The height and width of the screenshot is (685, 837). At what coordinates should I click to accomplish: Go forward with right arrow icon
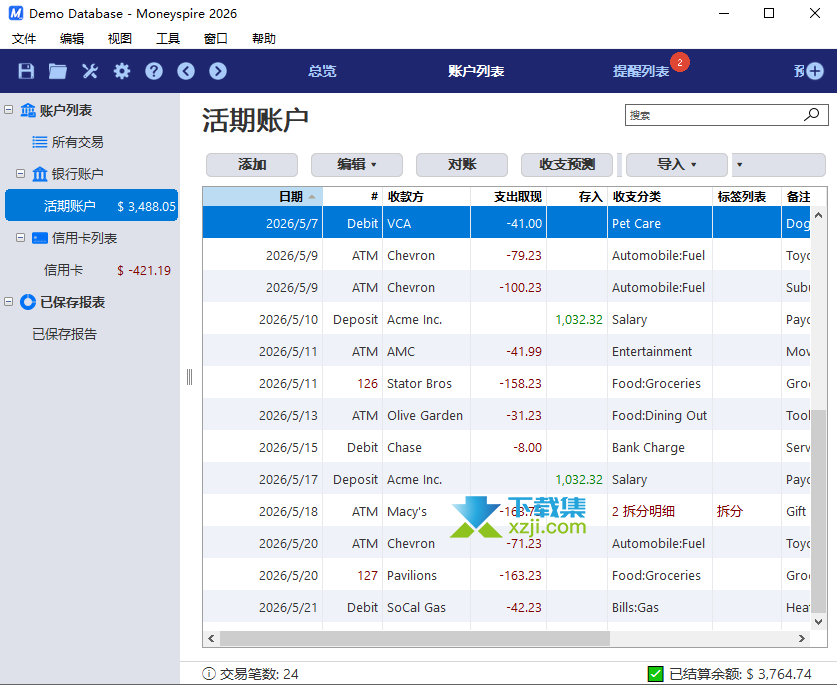(x=218, y=71)
